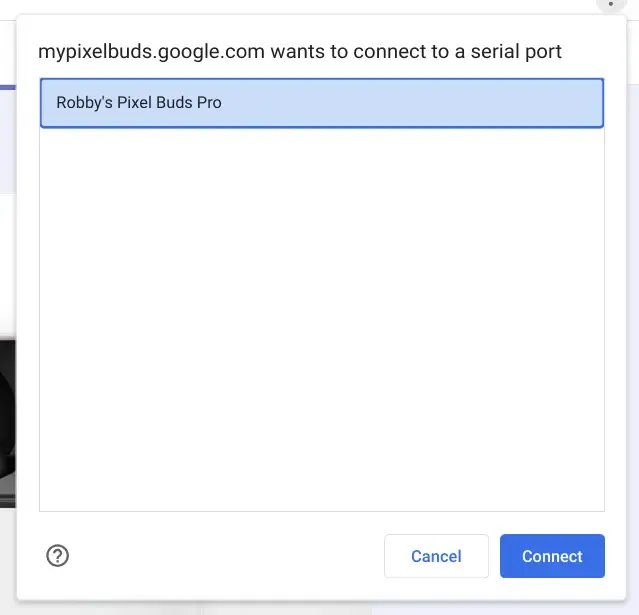
Task: Open the three-dot menu above the dialog
Action: pos(610,4)
